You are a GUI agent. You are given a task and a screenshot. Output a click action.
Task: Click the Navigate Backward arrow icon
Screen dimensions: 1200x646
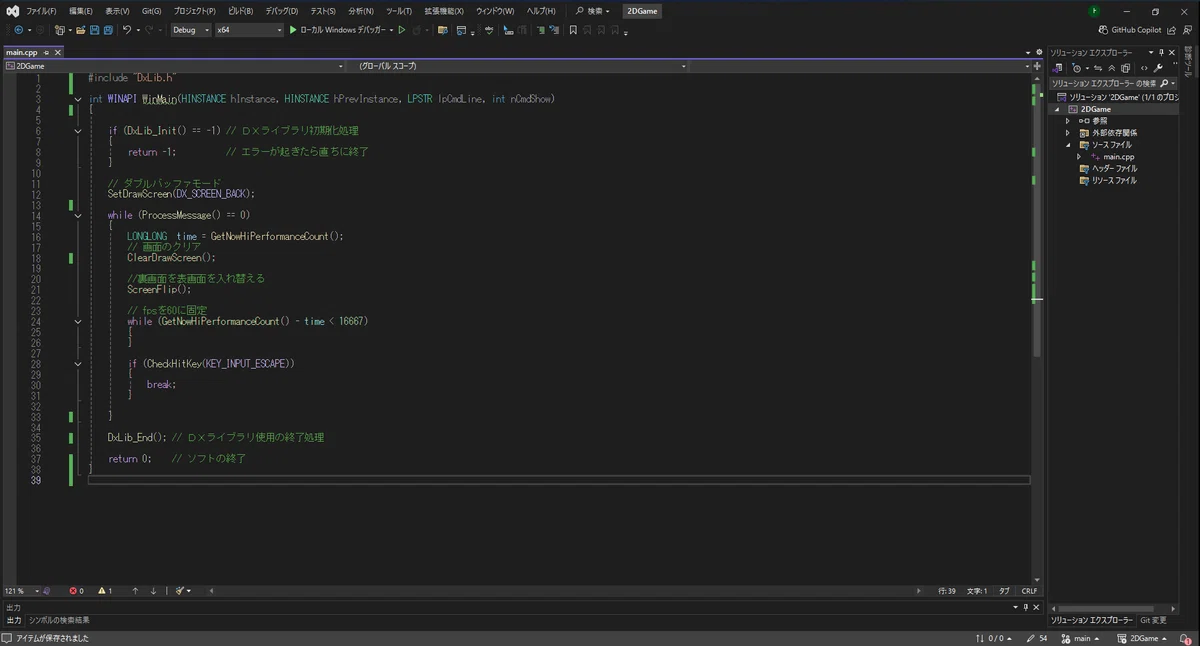[x=19, y=30]
